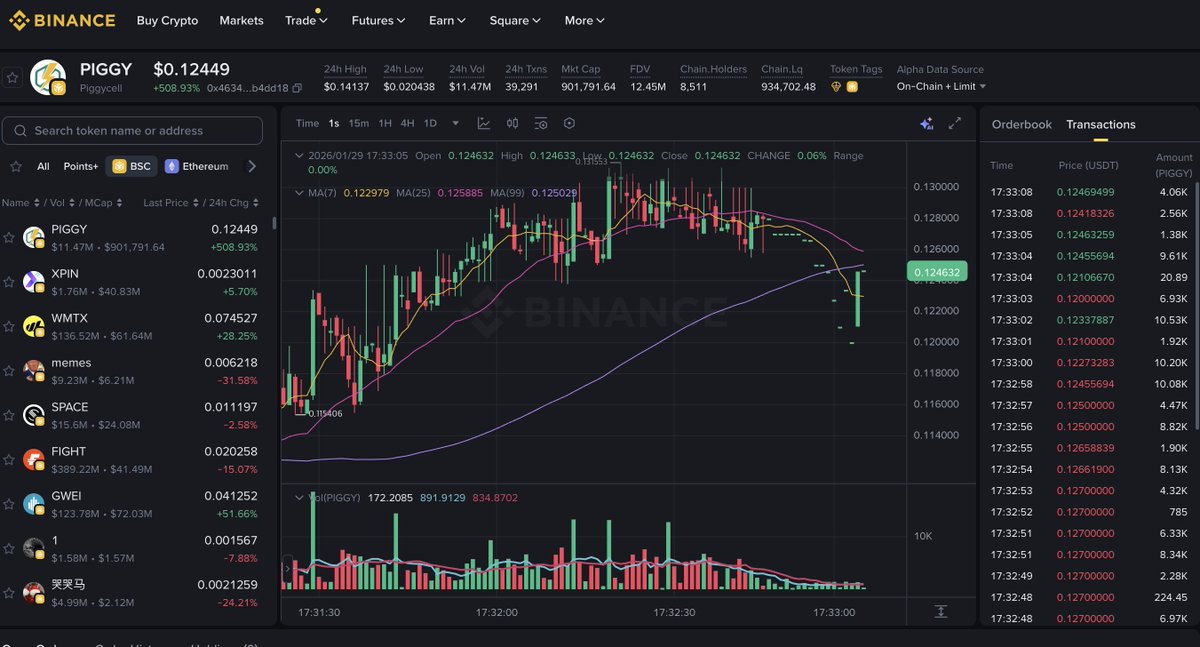Filter token list by All
The height and width of the screenshot is (647, 1200).
(43, 166)
